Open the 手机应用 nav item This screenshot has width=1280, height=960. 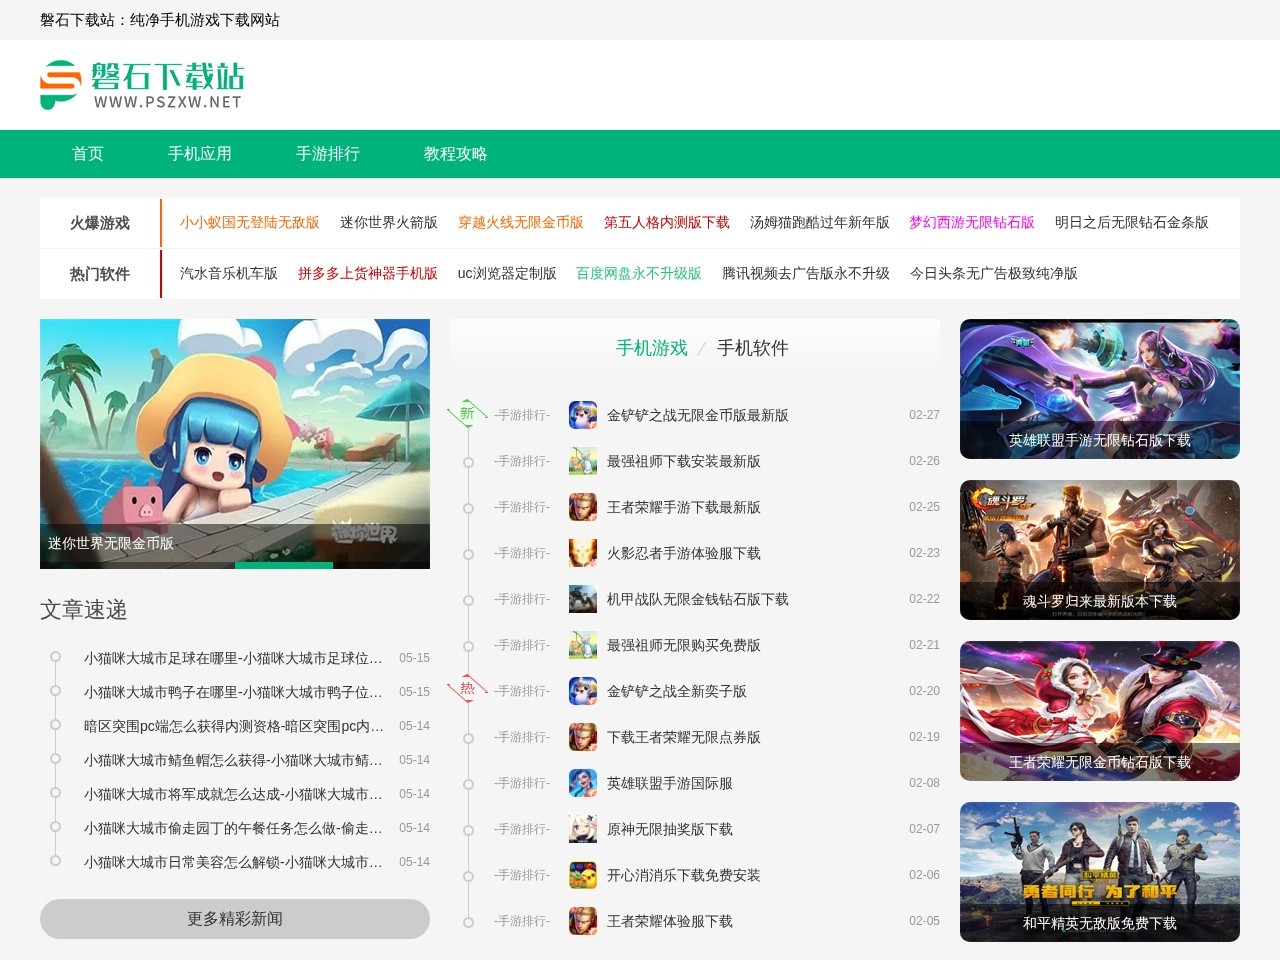click(200, 154)
